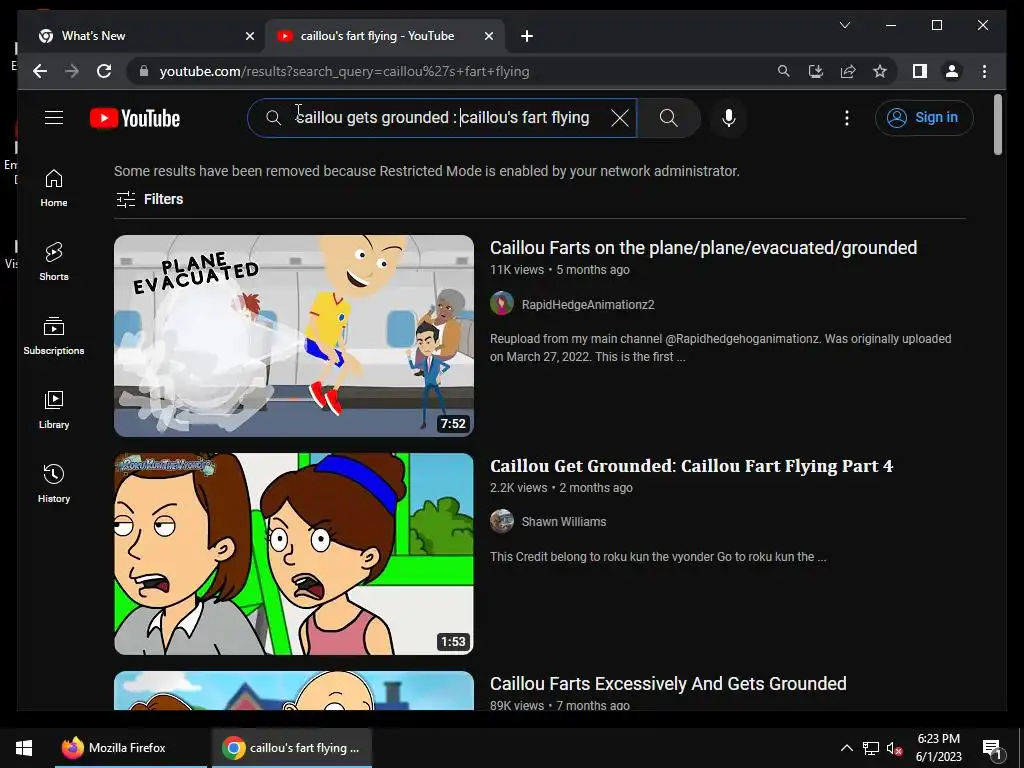Click the '2.2K views • 2 months ago' text
The width and height of the screenshot is (1024, 768).
(561, 488)
